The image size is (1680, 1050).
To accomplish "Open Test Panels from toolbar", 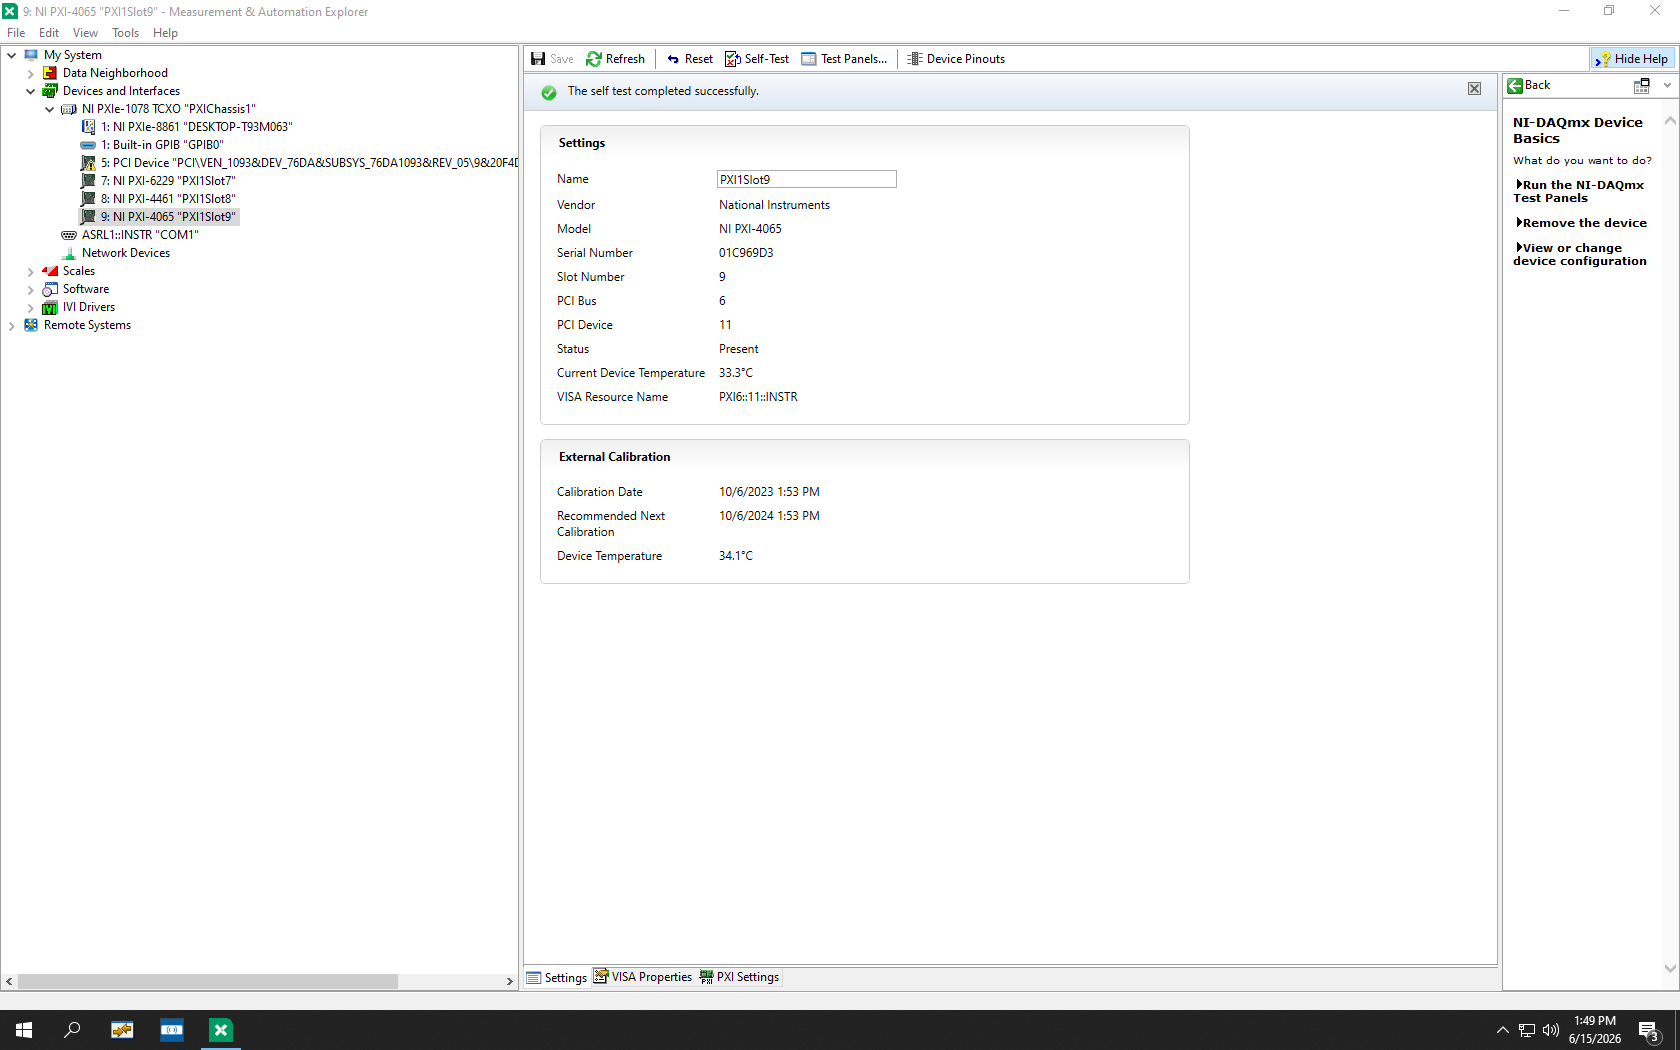I will (844, 59).
